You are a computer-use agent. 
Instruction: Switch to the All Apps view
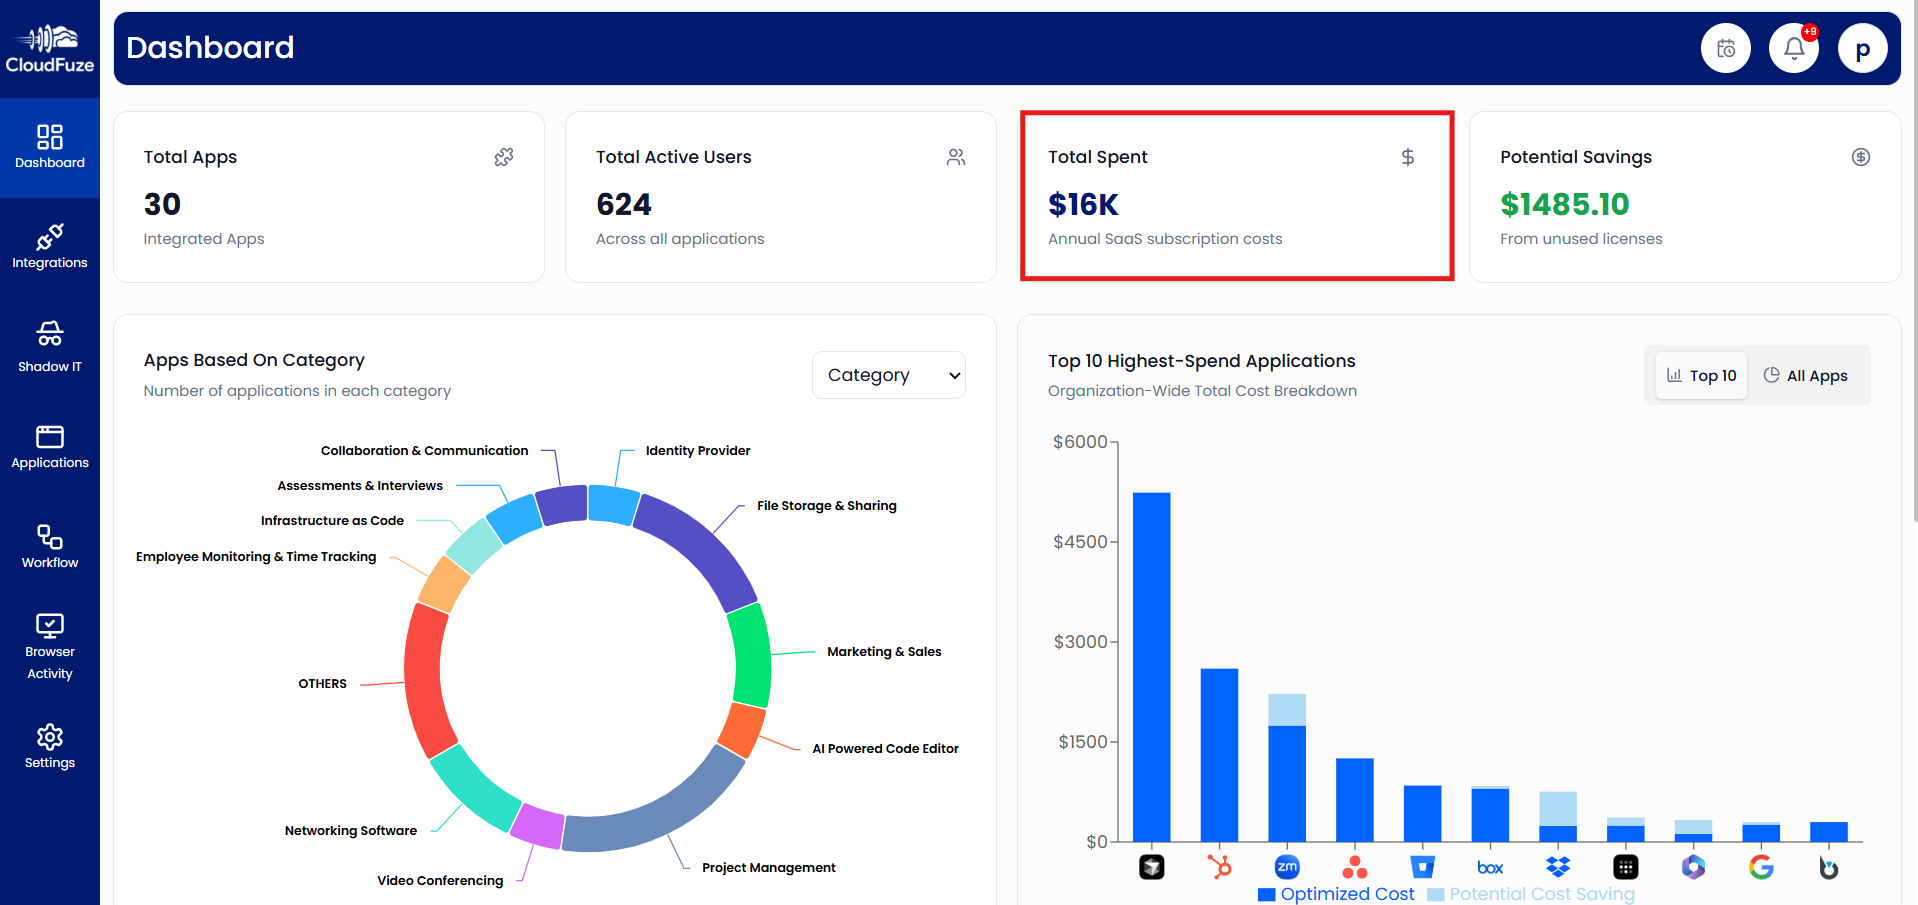pos(1805,375)
